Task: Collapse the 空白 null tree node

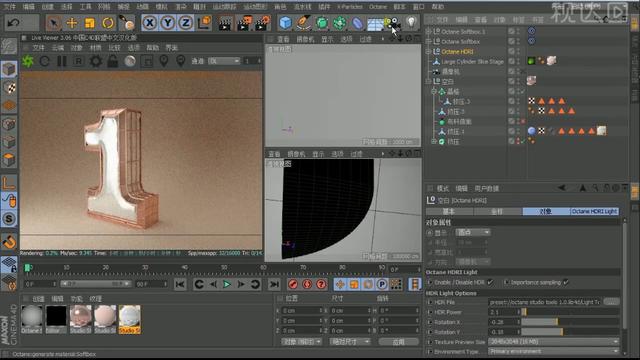Action: [x=428, y=81]
